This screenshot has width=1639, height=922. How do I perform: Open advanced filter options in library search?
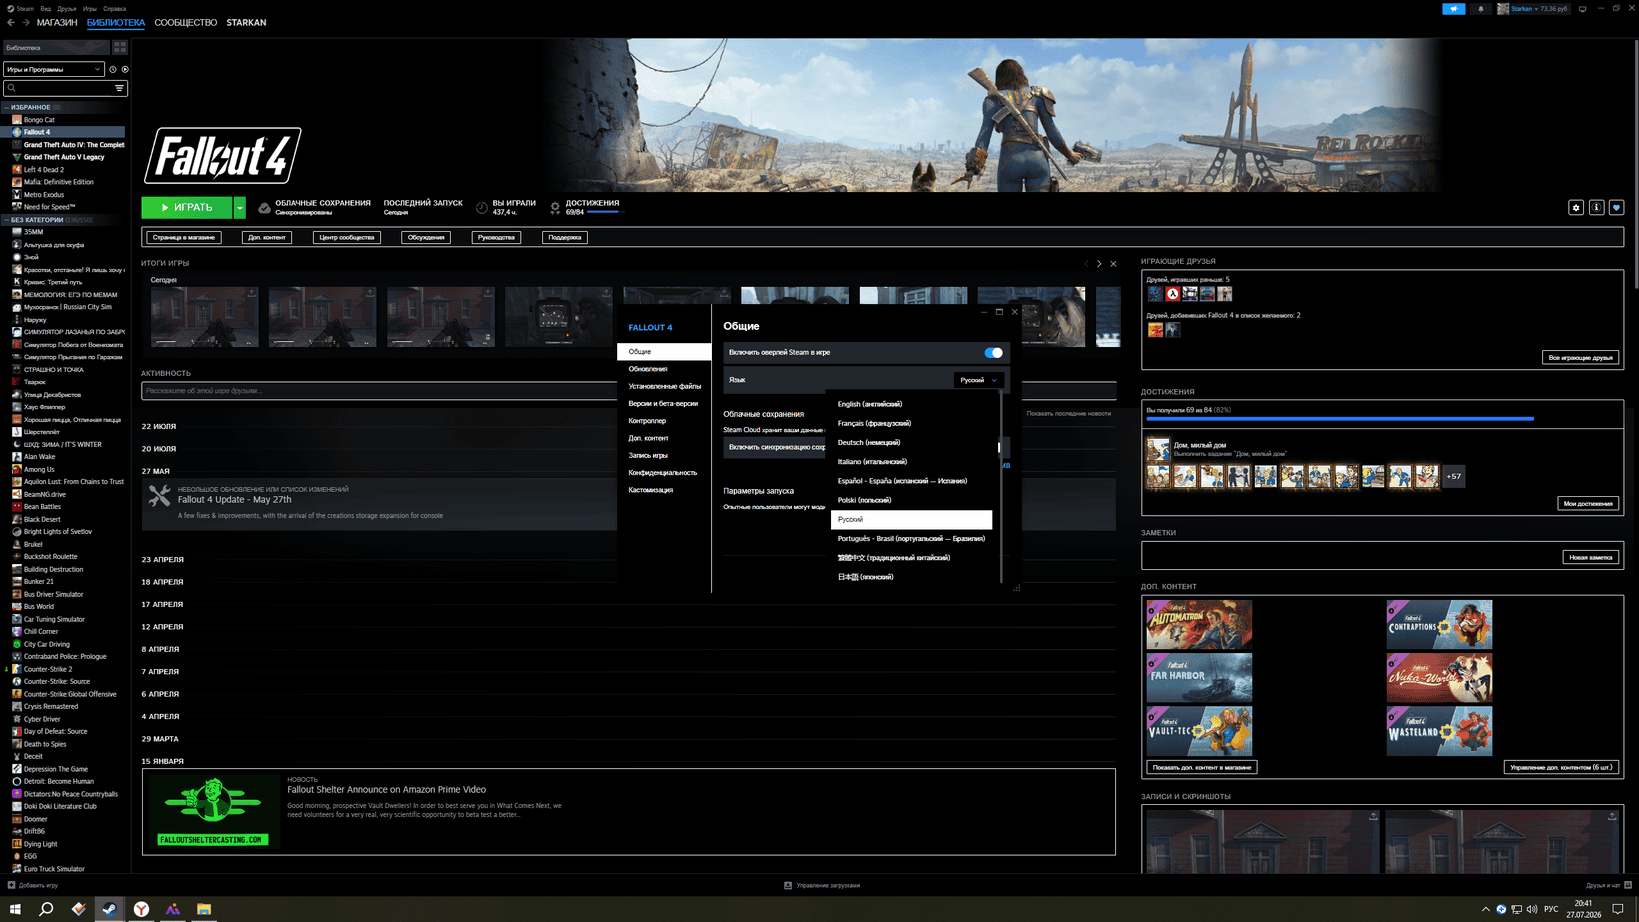pos(119,88)
